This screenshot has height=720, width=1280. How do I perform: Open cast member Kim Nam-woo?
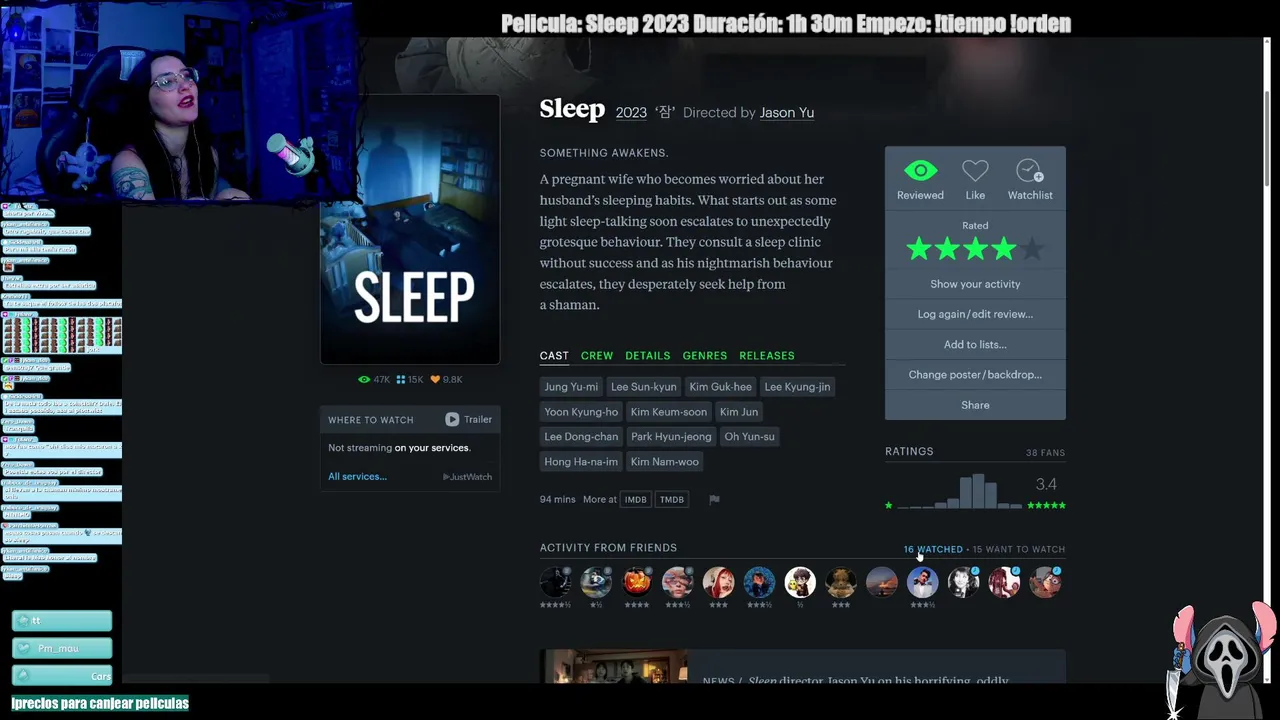665,462
